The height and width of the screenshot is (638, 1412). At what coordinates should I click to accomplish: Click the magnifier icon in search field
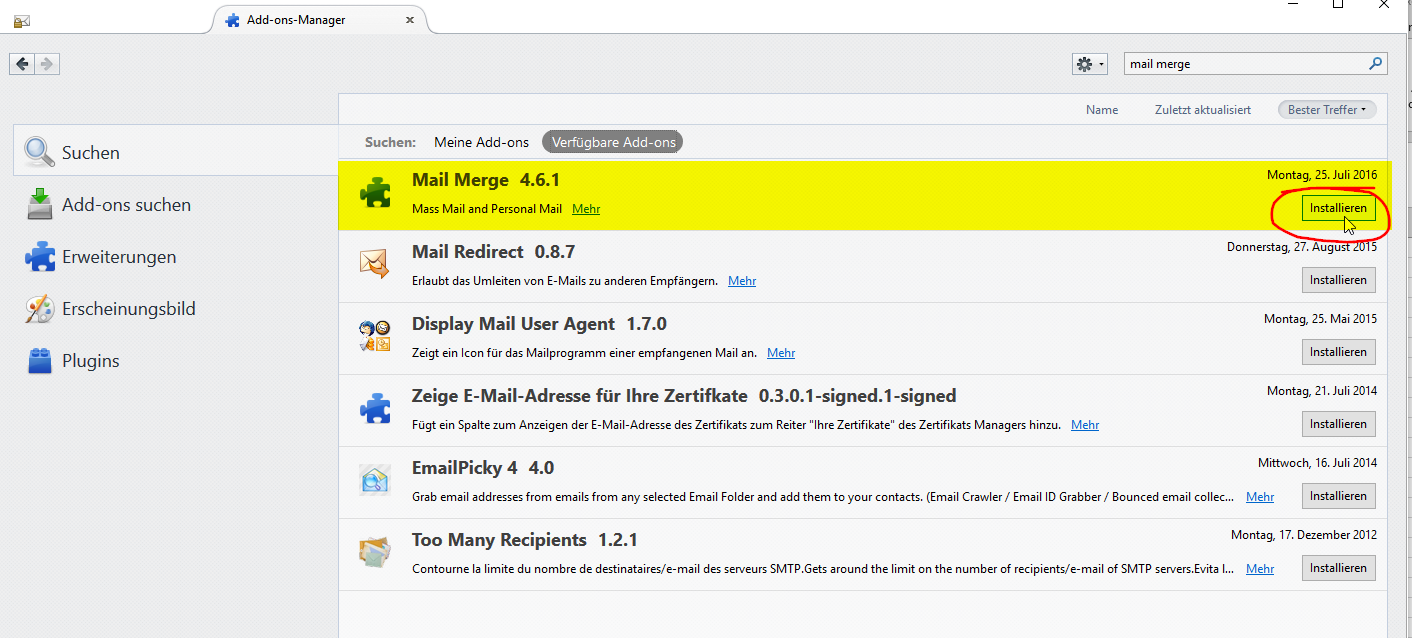point(1376,63)
